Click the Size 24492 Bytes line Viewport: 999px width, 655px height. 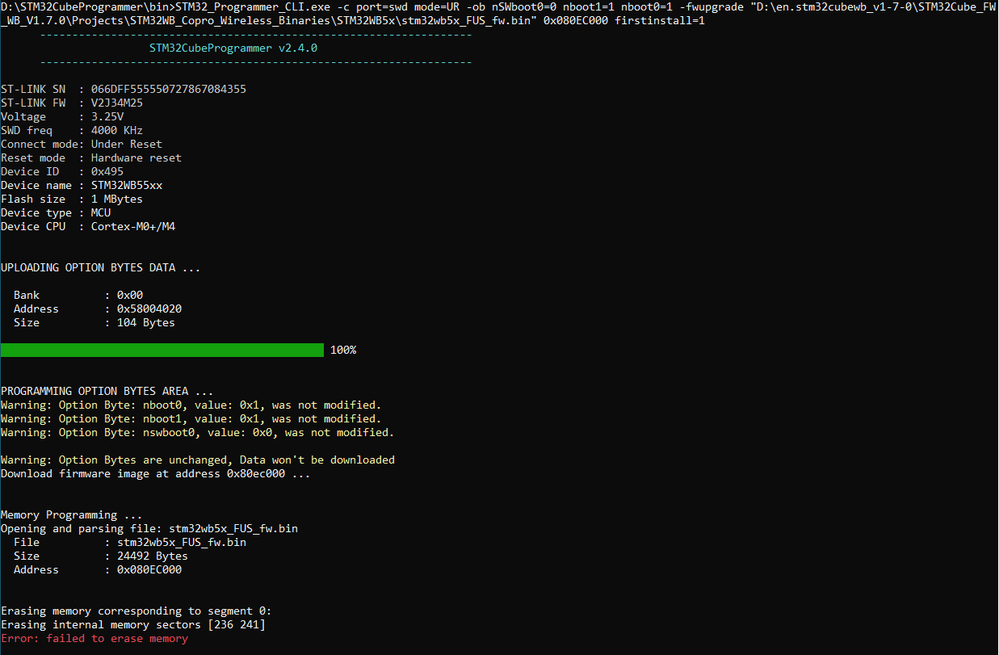(101, 556)
